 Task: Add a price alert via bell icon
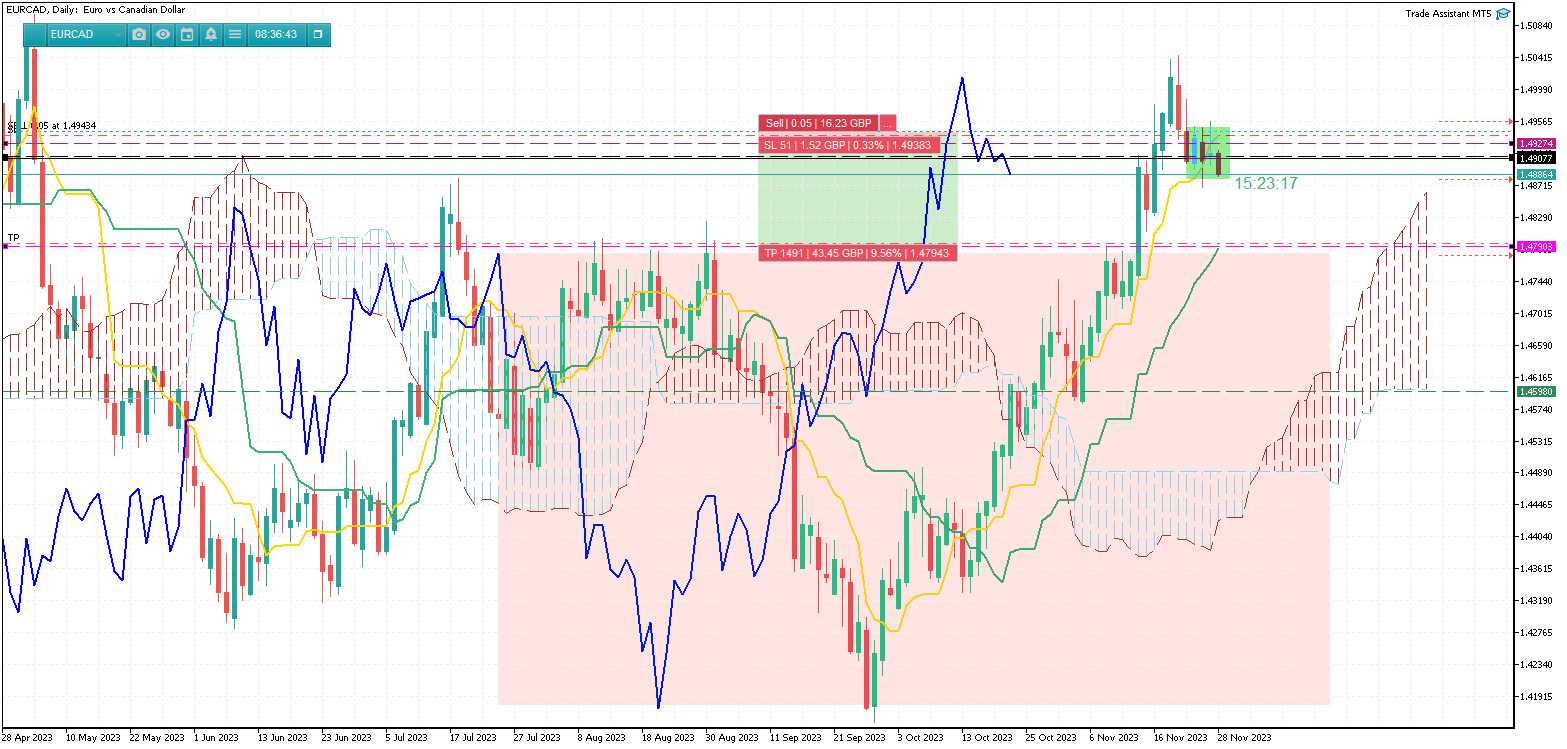[x=211, y=34]
